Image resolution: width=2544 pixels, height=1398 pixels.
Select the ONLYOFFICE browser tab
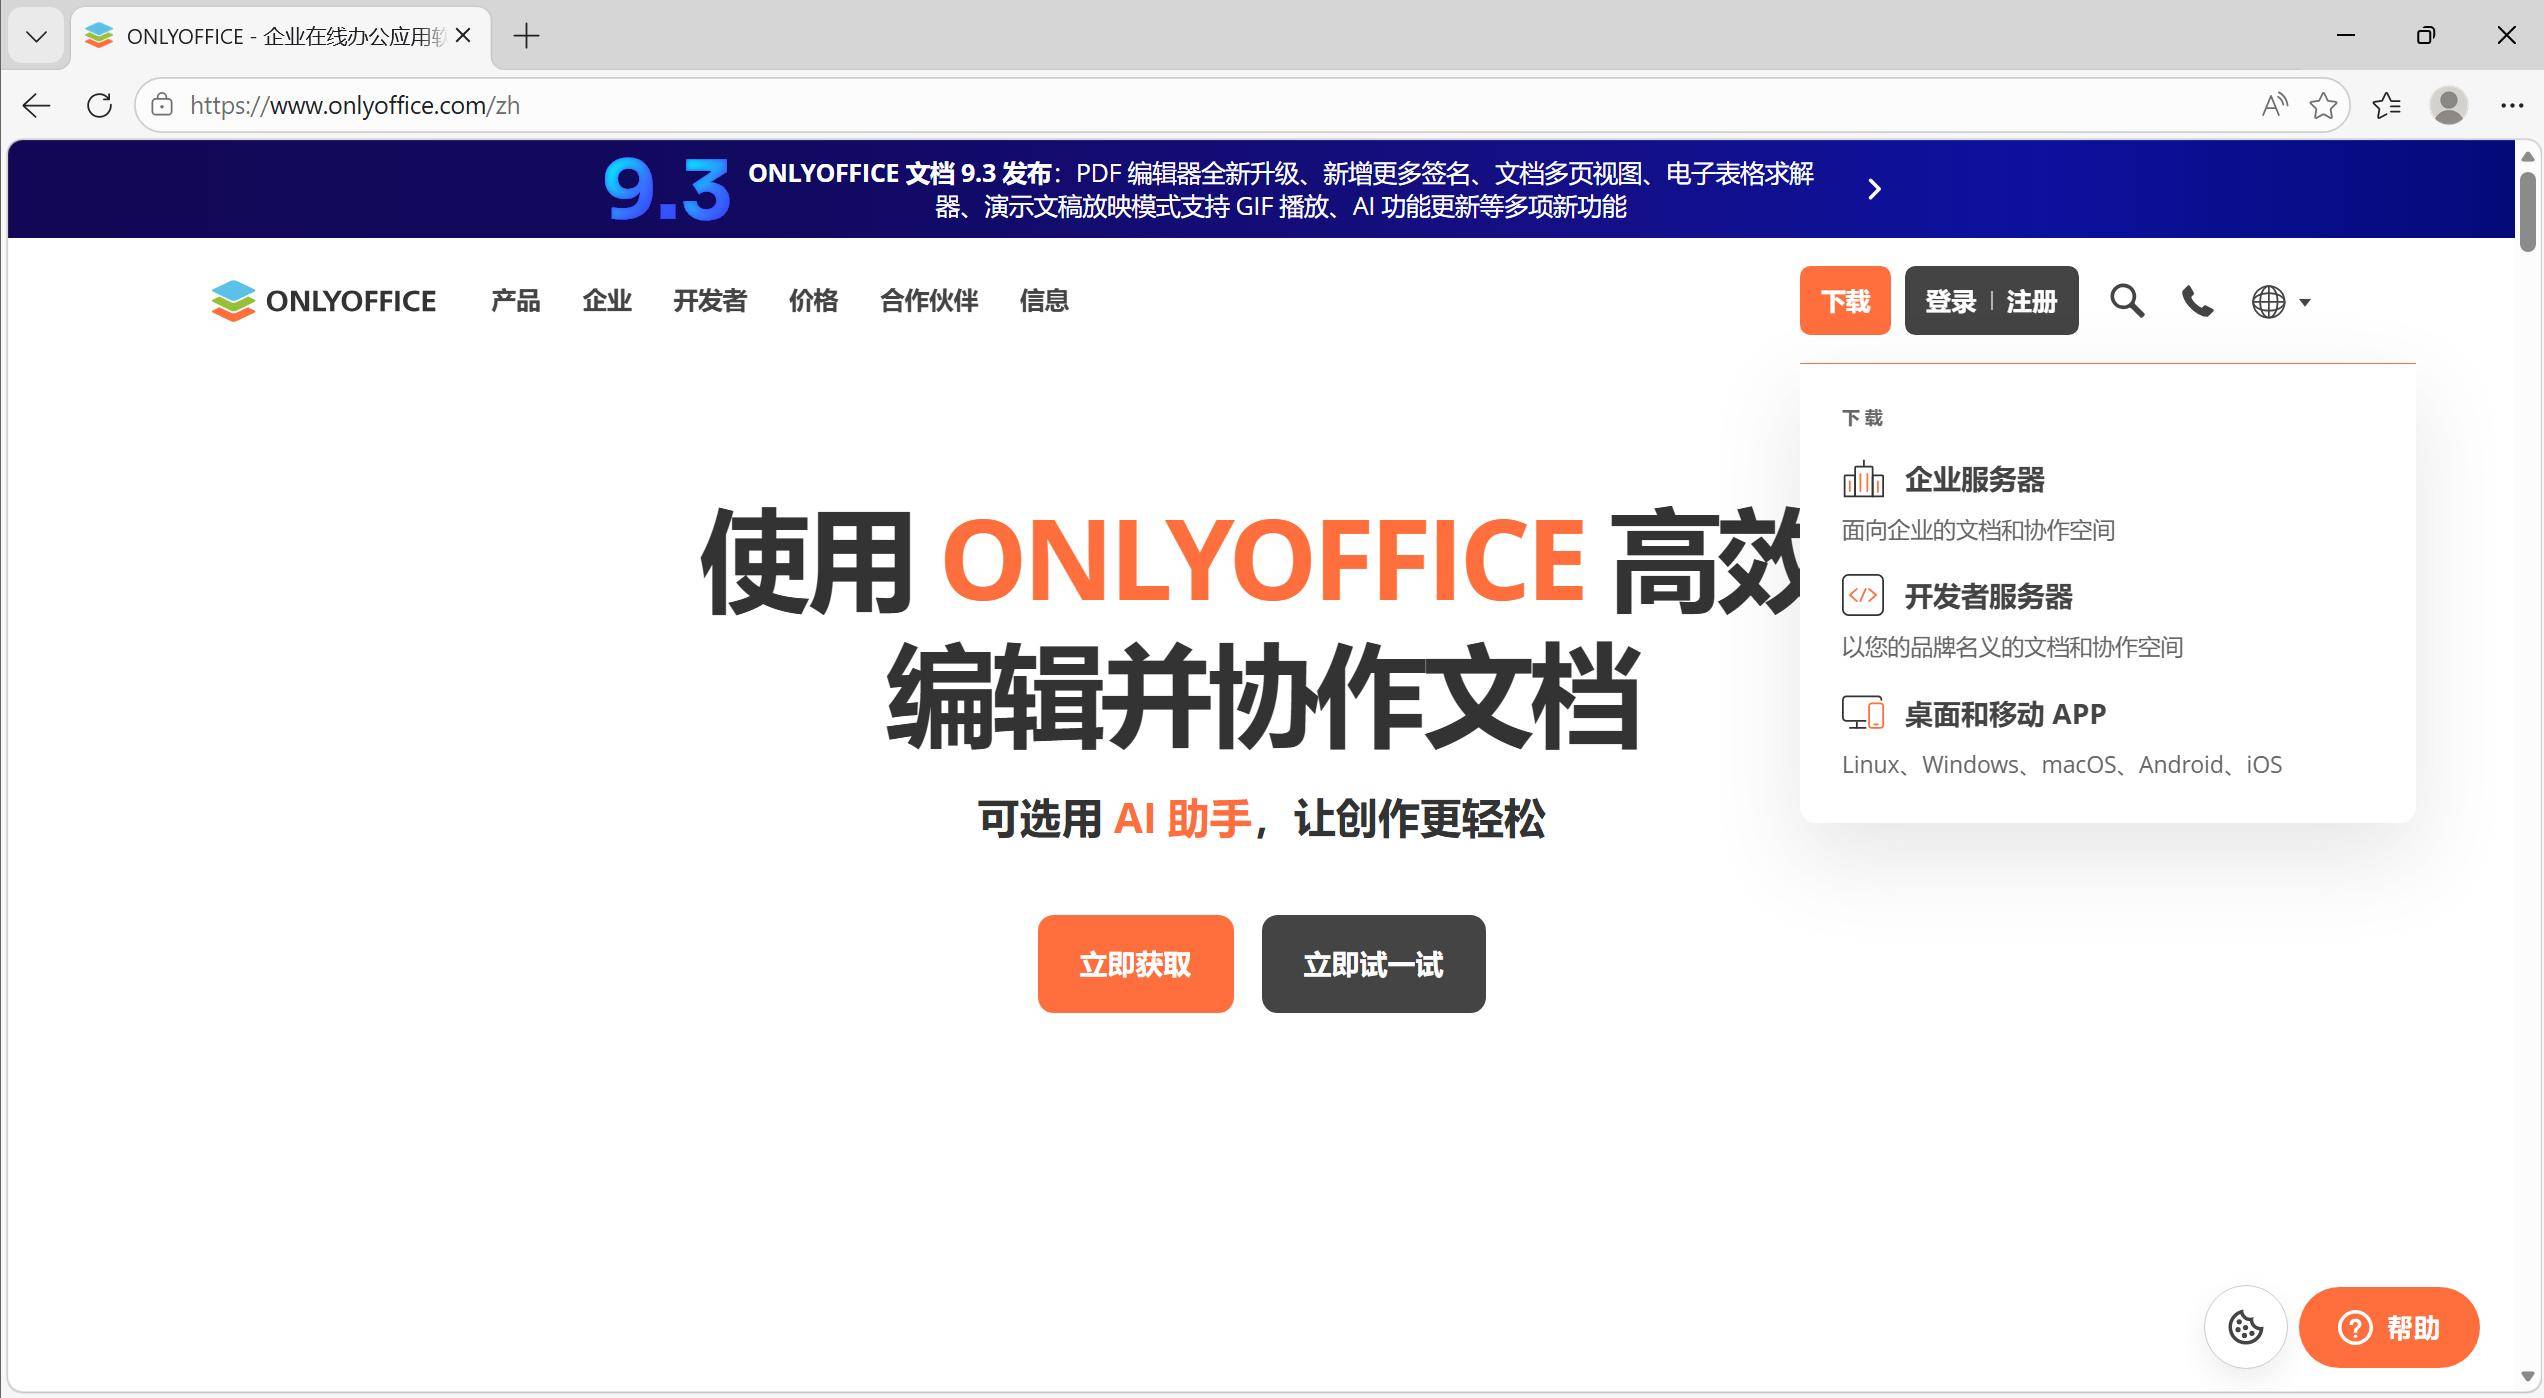pyautogui.click(x=281, y=37)
